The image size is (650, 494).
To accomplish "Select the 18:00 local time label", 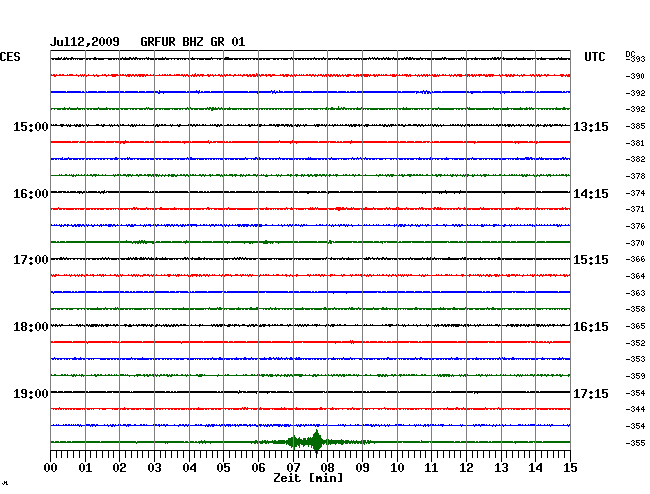I will (31, 327).
